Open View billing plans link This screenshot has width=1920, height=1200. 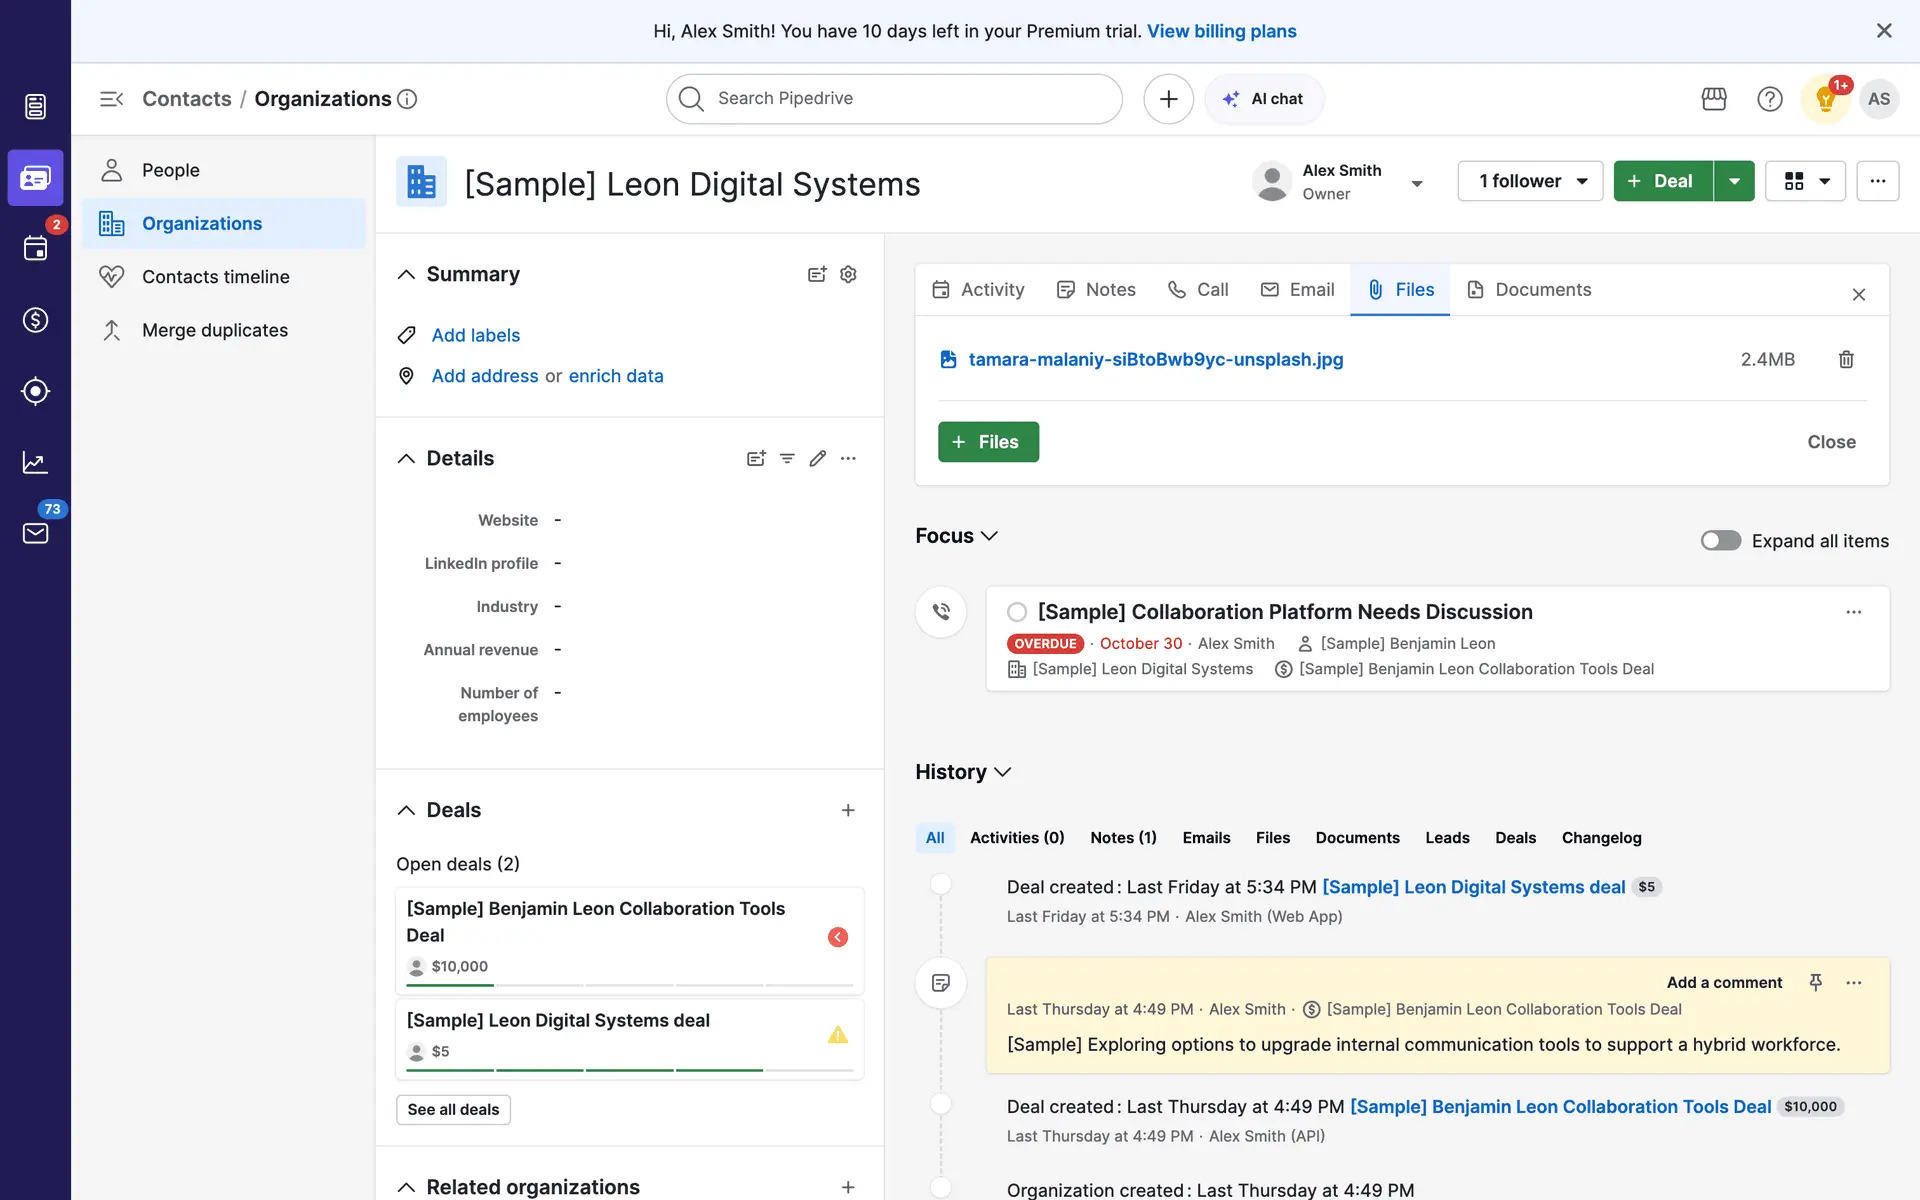[1221, 31]
